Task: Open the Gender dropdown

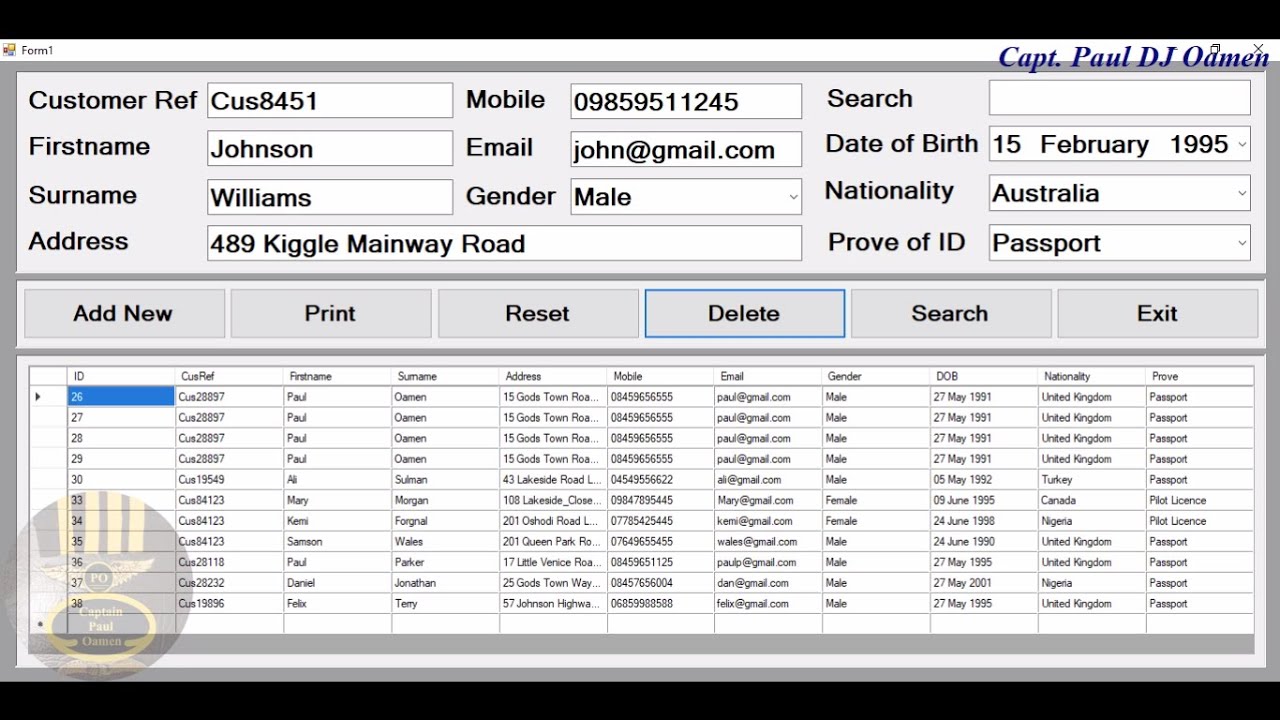Action: [793, 197]
